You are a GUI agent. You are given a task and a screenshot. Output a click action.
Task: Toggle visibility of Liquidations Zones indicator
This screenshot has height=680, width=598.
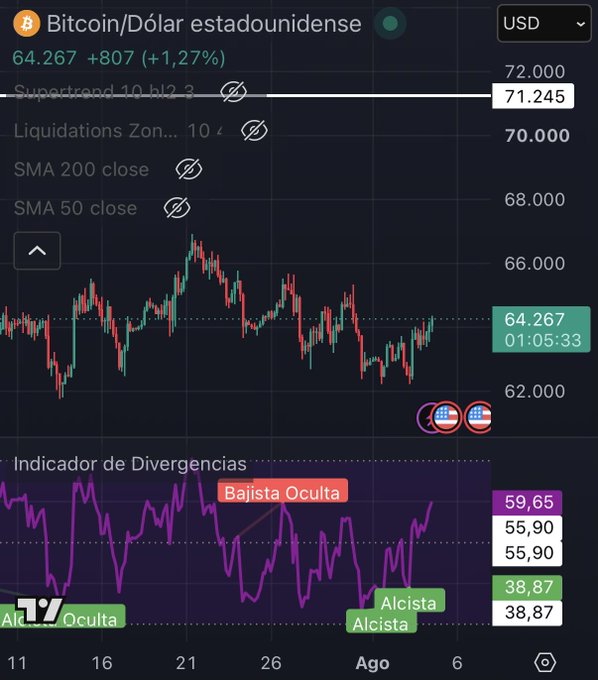(254, 131)
